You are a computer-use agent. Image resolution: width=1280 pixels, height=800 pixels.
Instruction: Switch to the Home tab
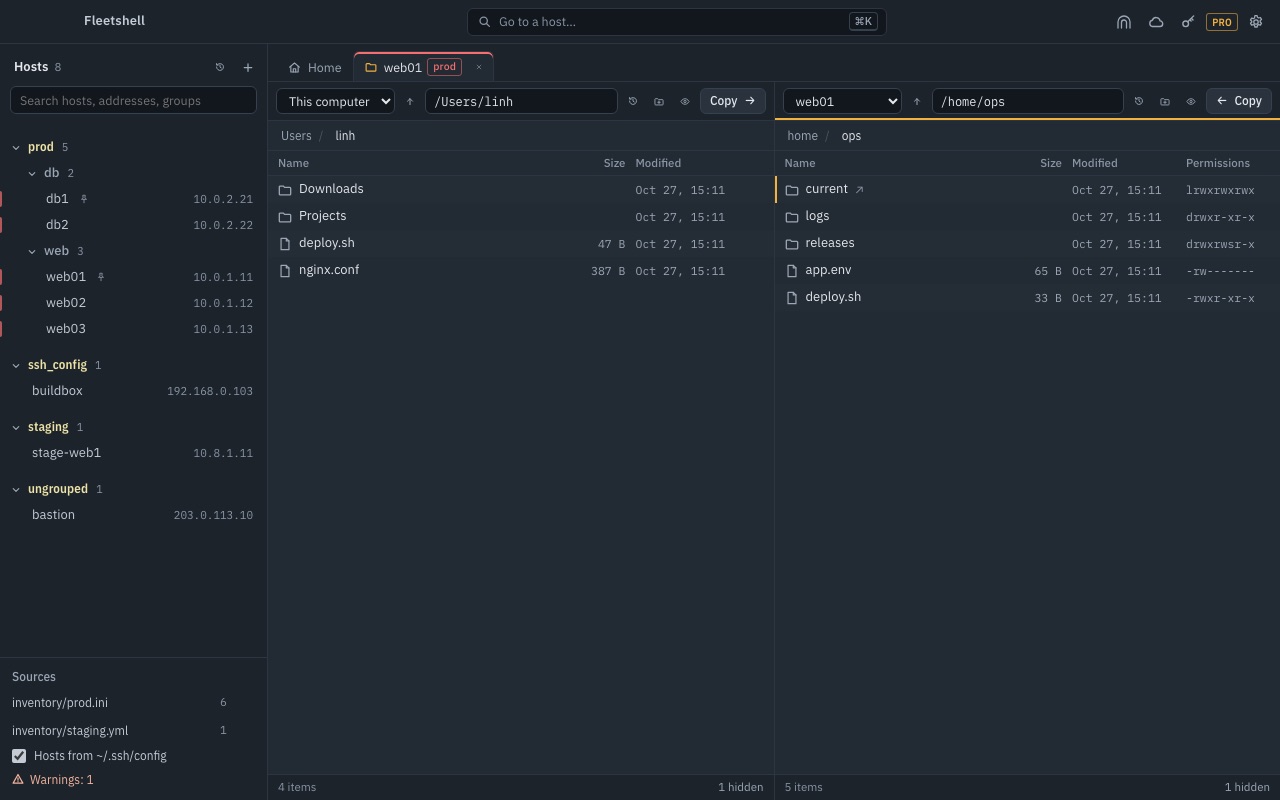pos(315,67)
